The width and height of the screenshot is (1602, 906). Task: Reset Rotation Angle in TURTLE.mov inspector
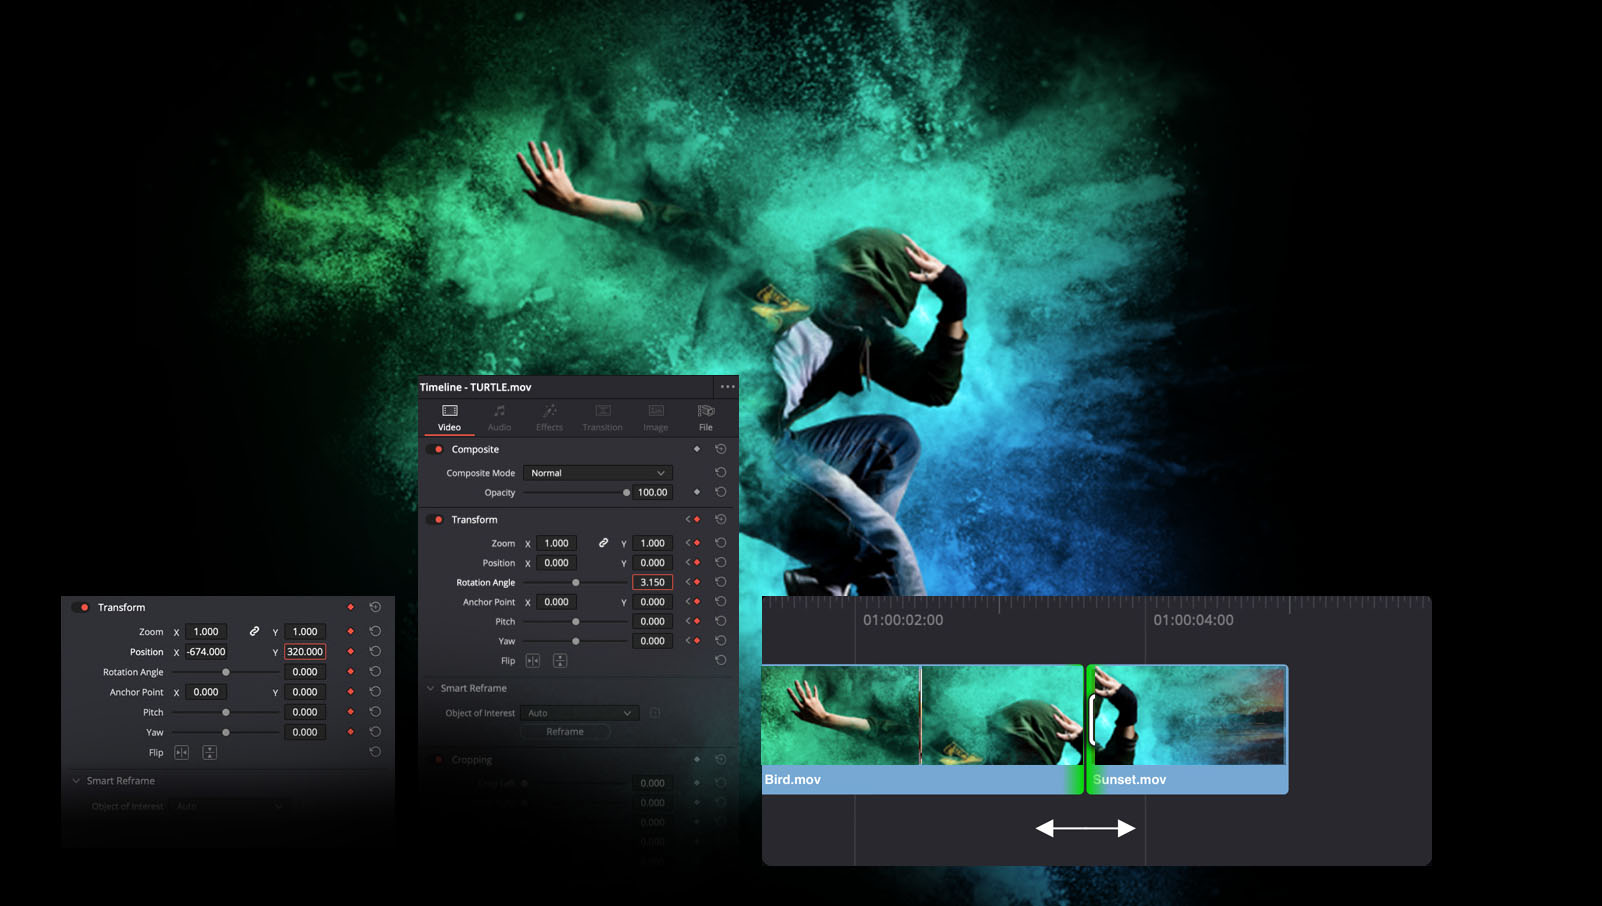pyautogui.click(x=720, y=582)
